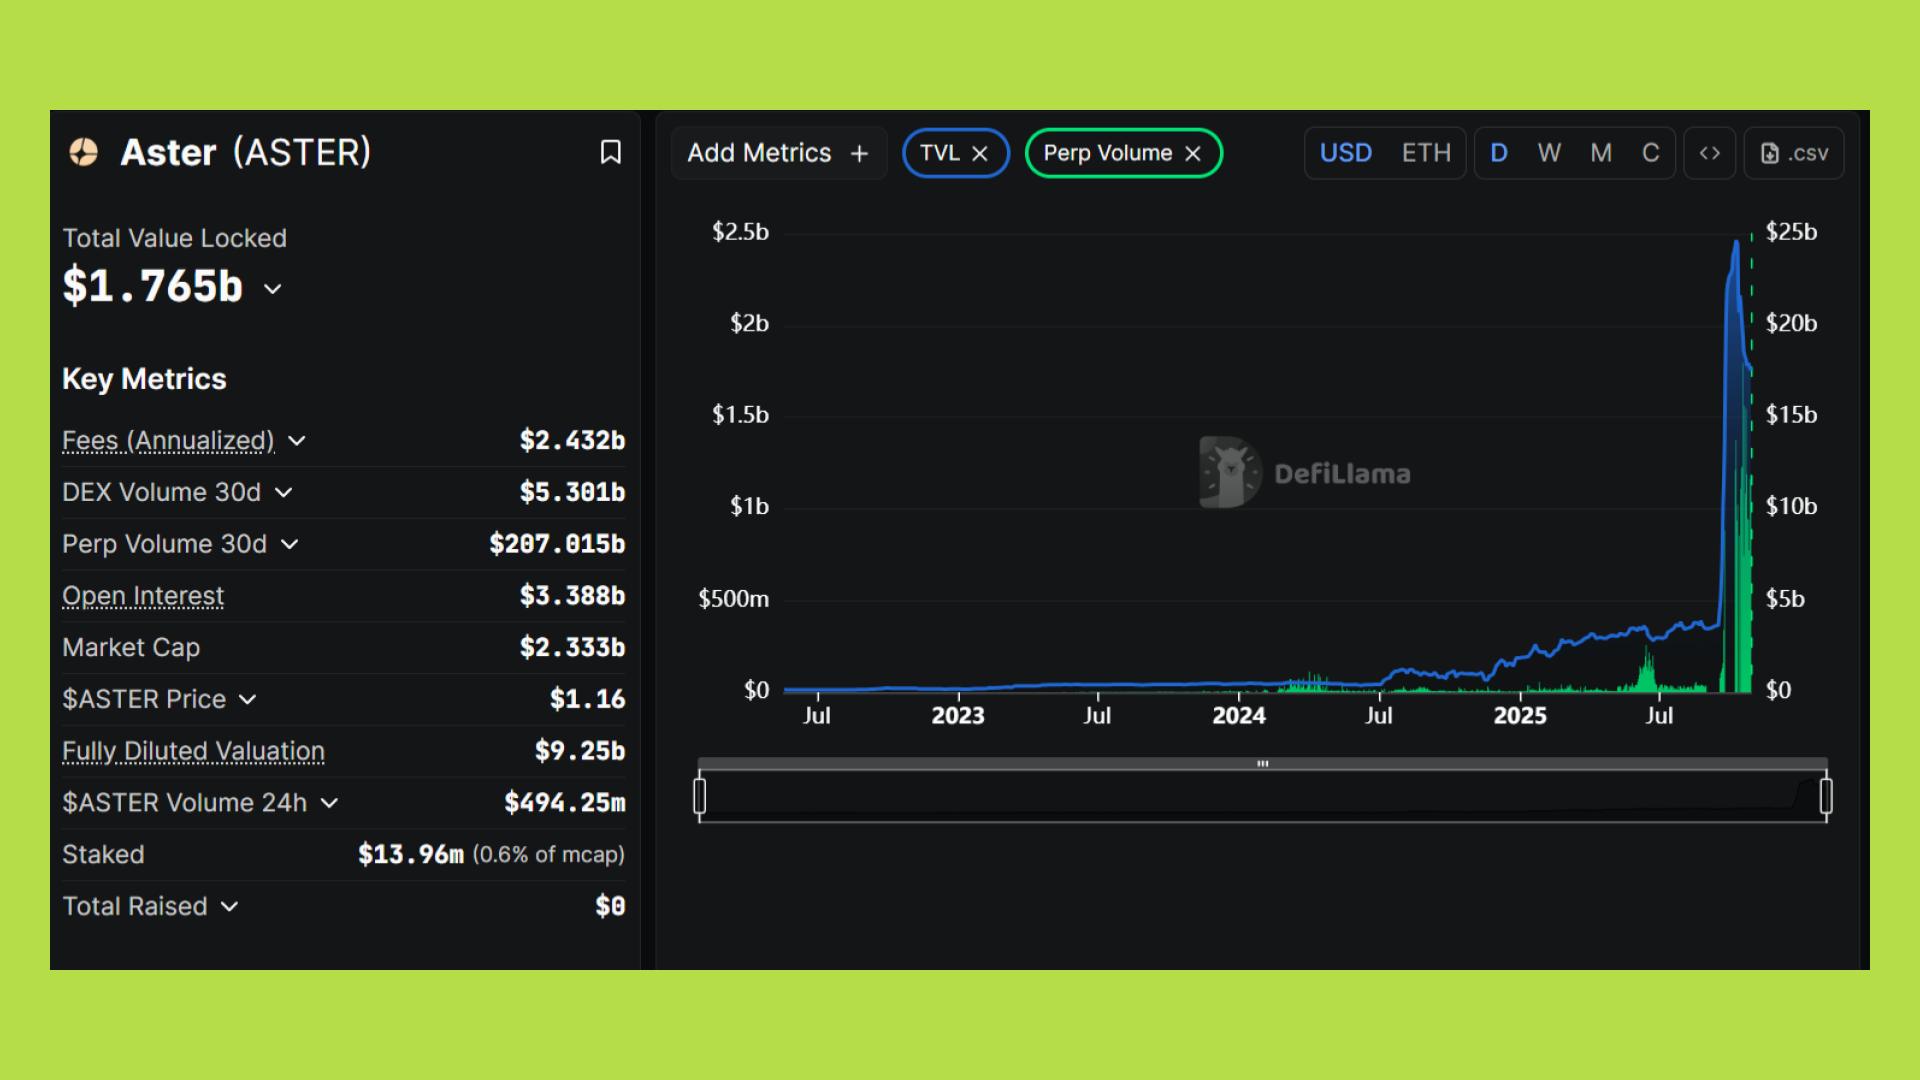The height and width of the screenshot is (1080, 1920).
Task: Remove the TVL metric chip
Action: tap(980, 153)
